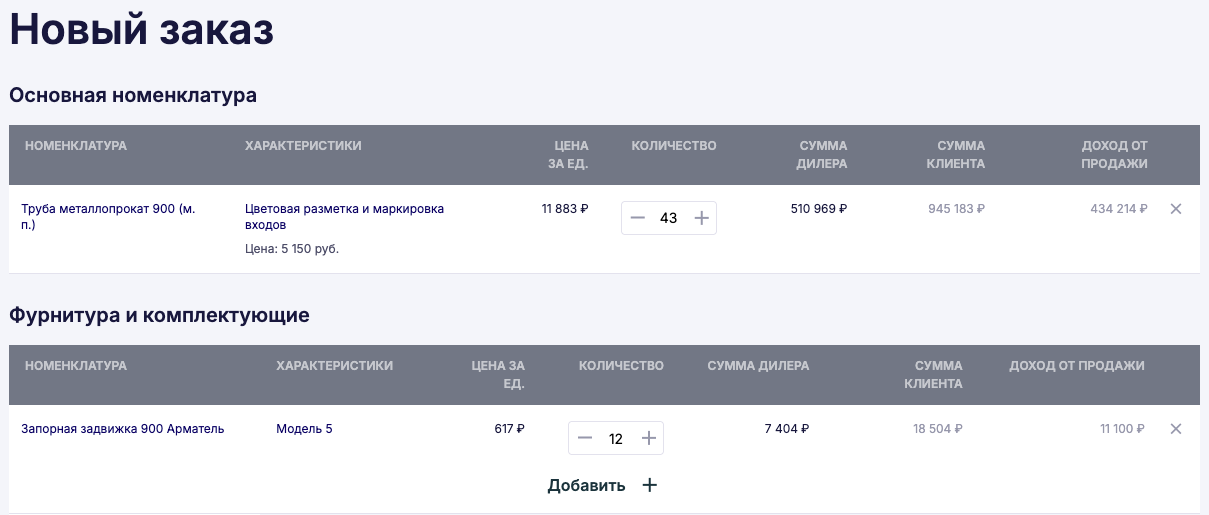
Task: Click the plus icon next to Добавить
Action: click(649, 485)
